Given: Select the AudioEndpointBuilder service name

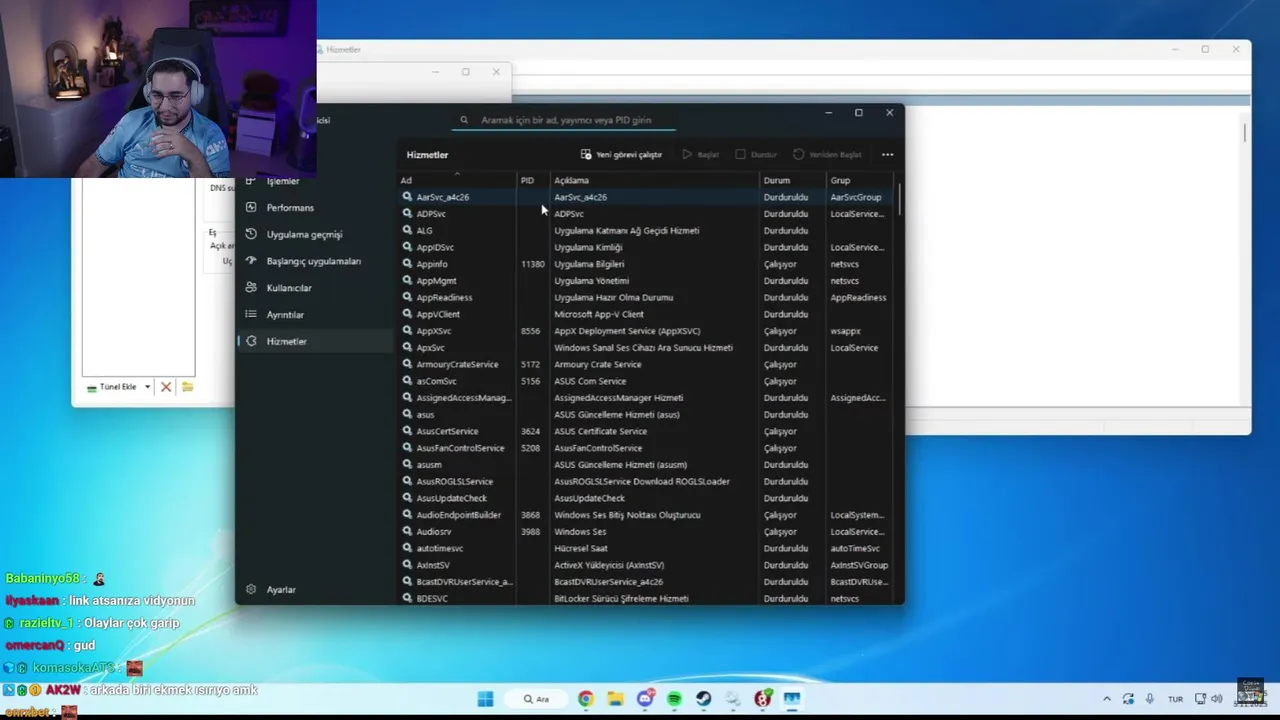Looking at the screenshot, I should (459, 515).
